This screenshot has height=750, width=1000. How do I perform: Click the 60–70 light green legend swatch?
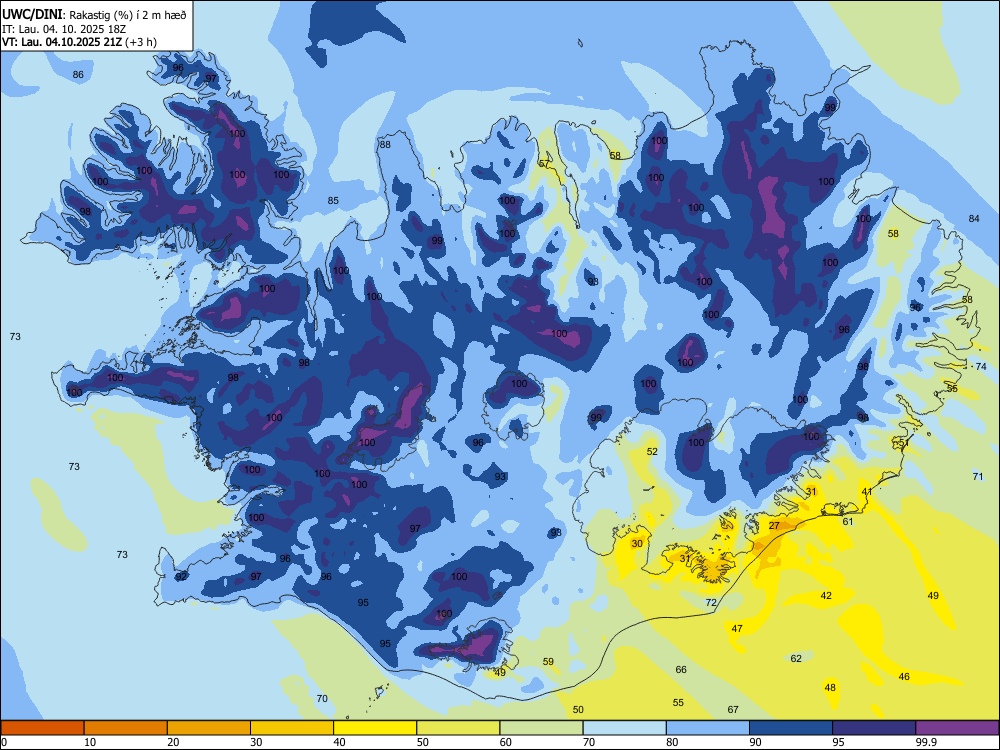541,728
